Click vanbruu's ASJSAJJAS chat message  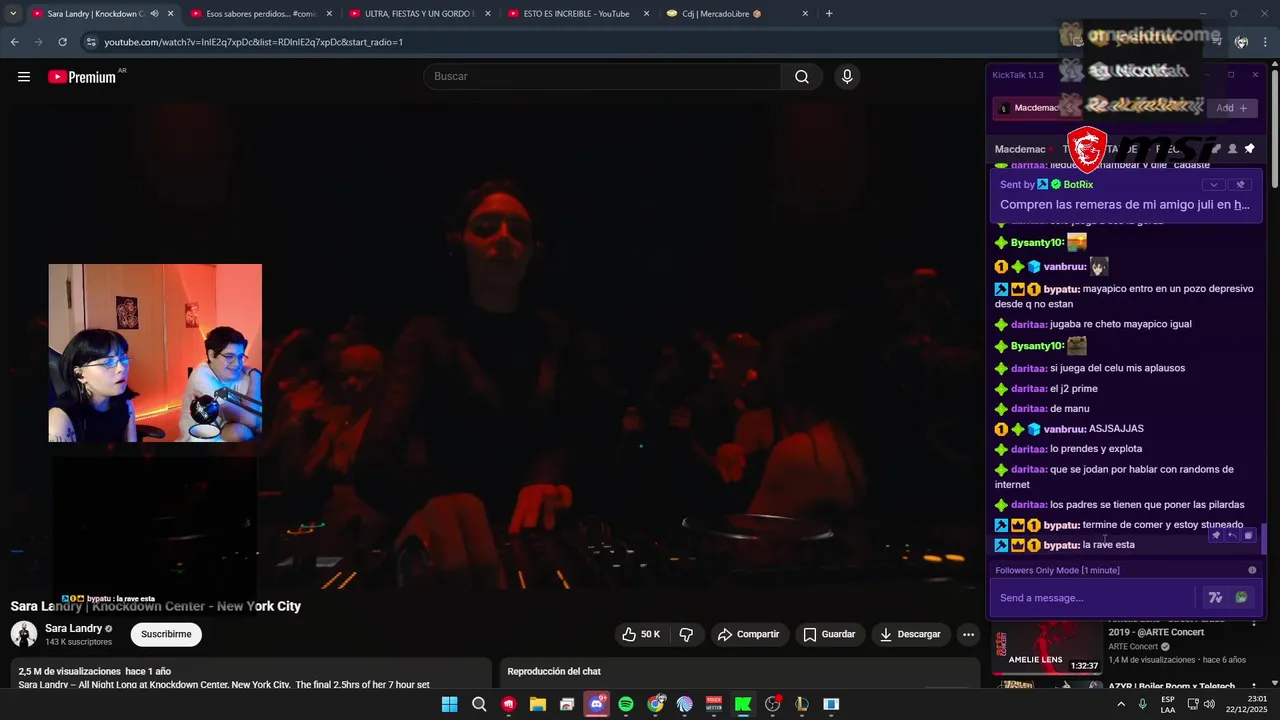click(1116, 429)
